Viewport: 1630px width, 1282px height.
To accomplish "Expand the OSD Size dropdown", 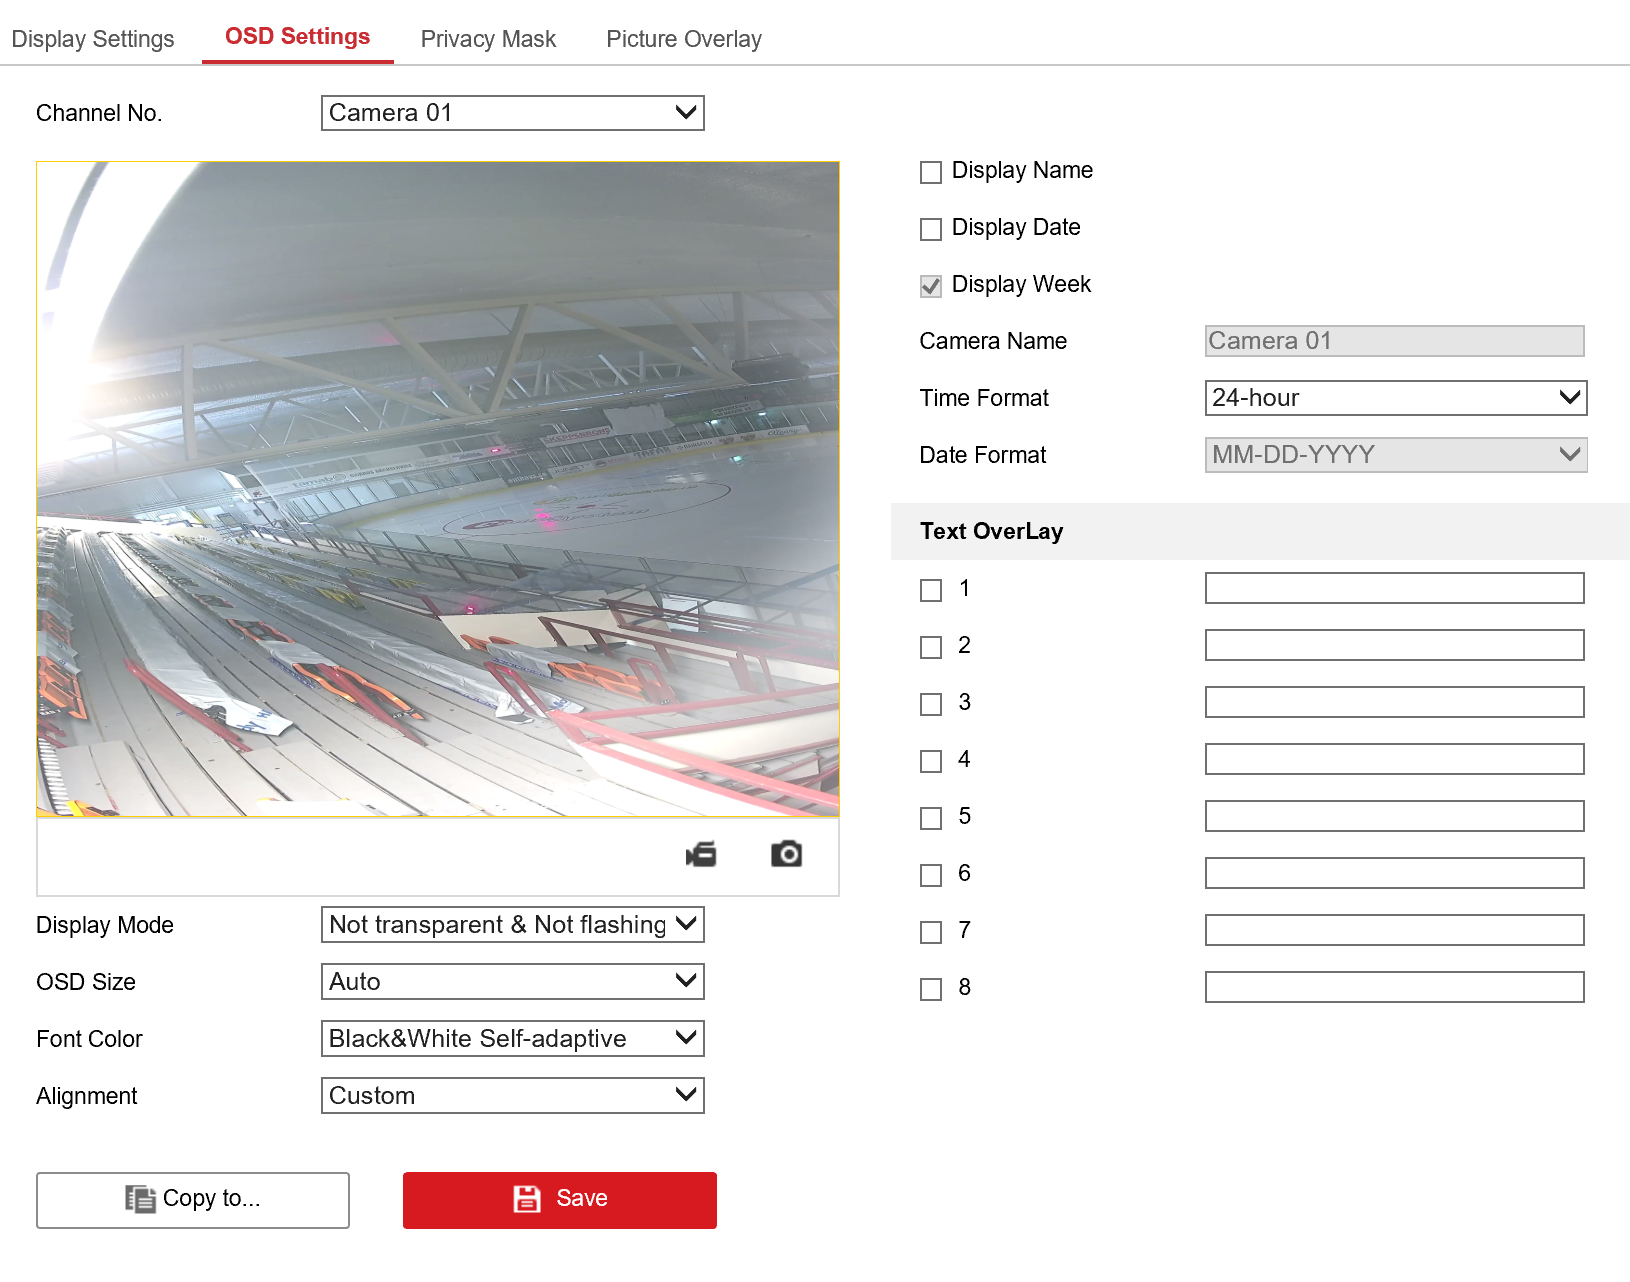I will point(512,982).
